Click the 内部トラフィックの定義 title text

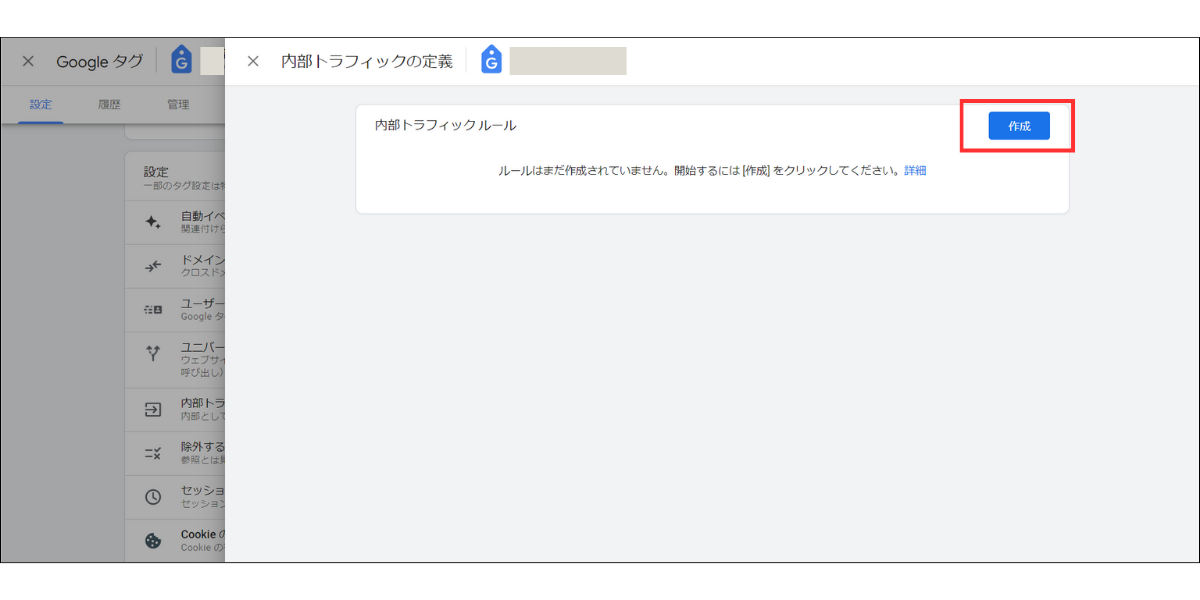coord(367,61)
